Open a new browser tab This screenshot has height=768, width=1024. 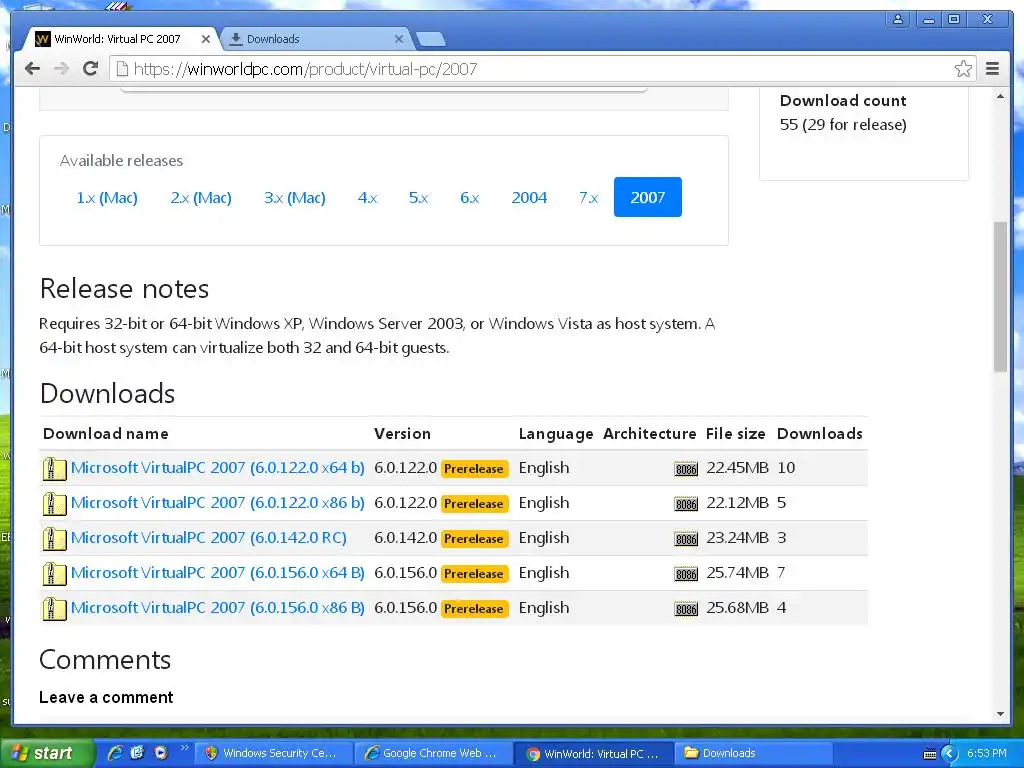pyautogui.click(x=430, y=39)
